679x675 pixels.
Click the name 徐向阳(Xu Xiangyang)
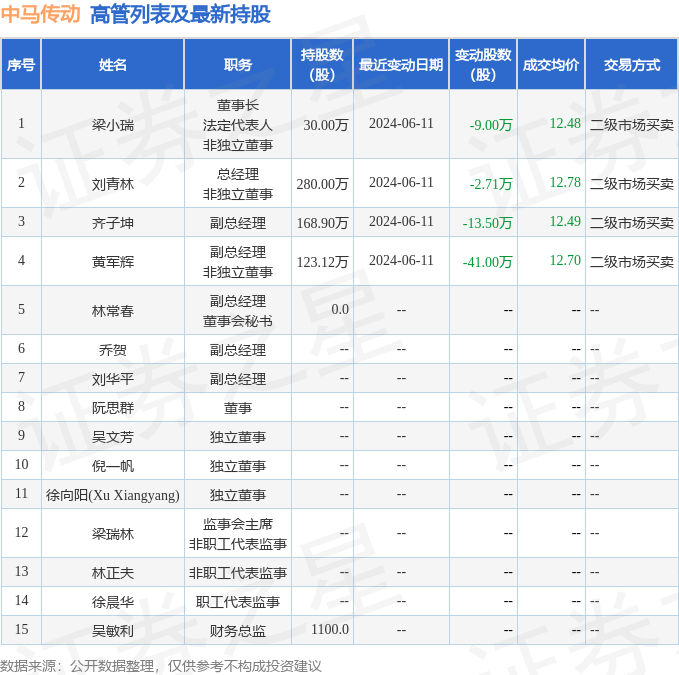tap(113, 495)
